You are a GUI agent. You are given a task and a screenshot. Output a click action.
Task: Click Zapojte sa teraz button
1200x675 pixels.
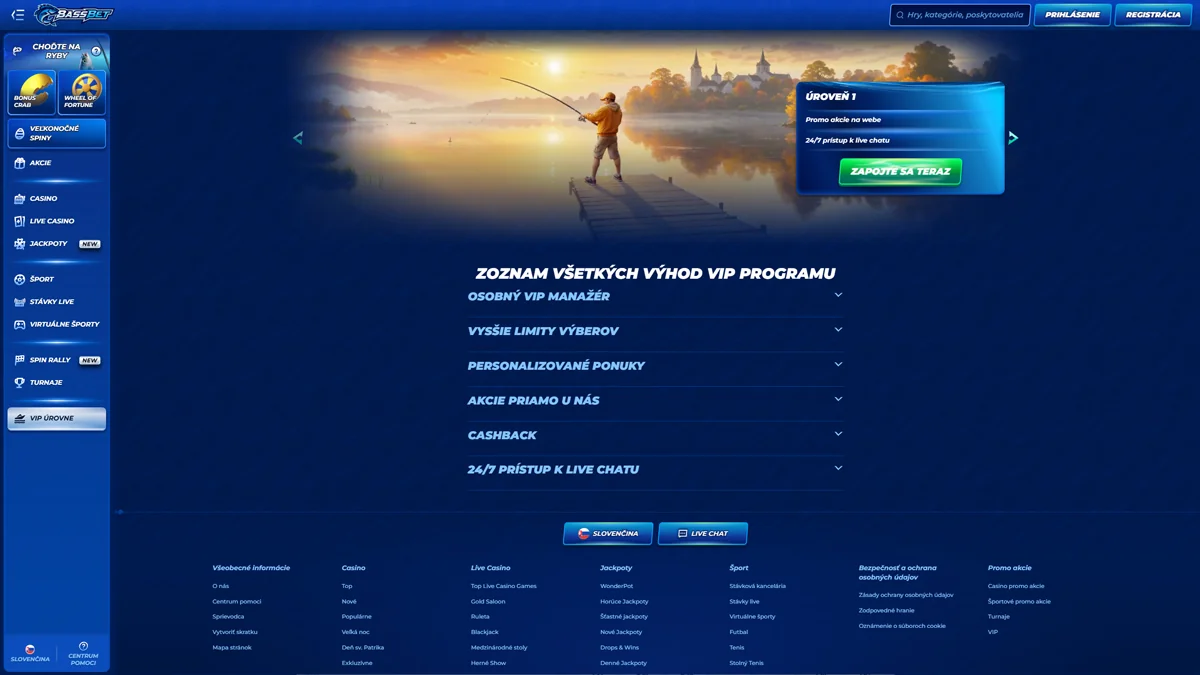pos(900,172)
